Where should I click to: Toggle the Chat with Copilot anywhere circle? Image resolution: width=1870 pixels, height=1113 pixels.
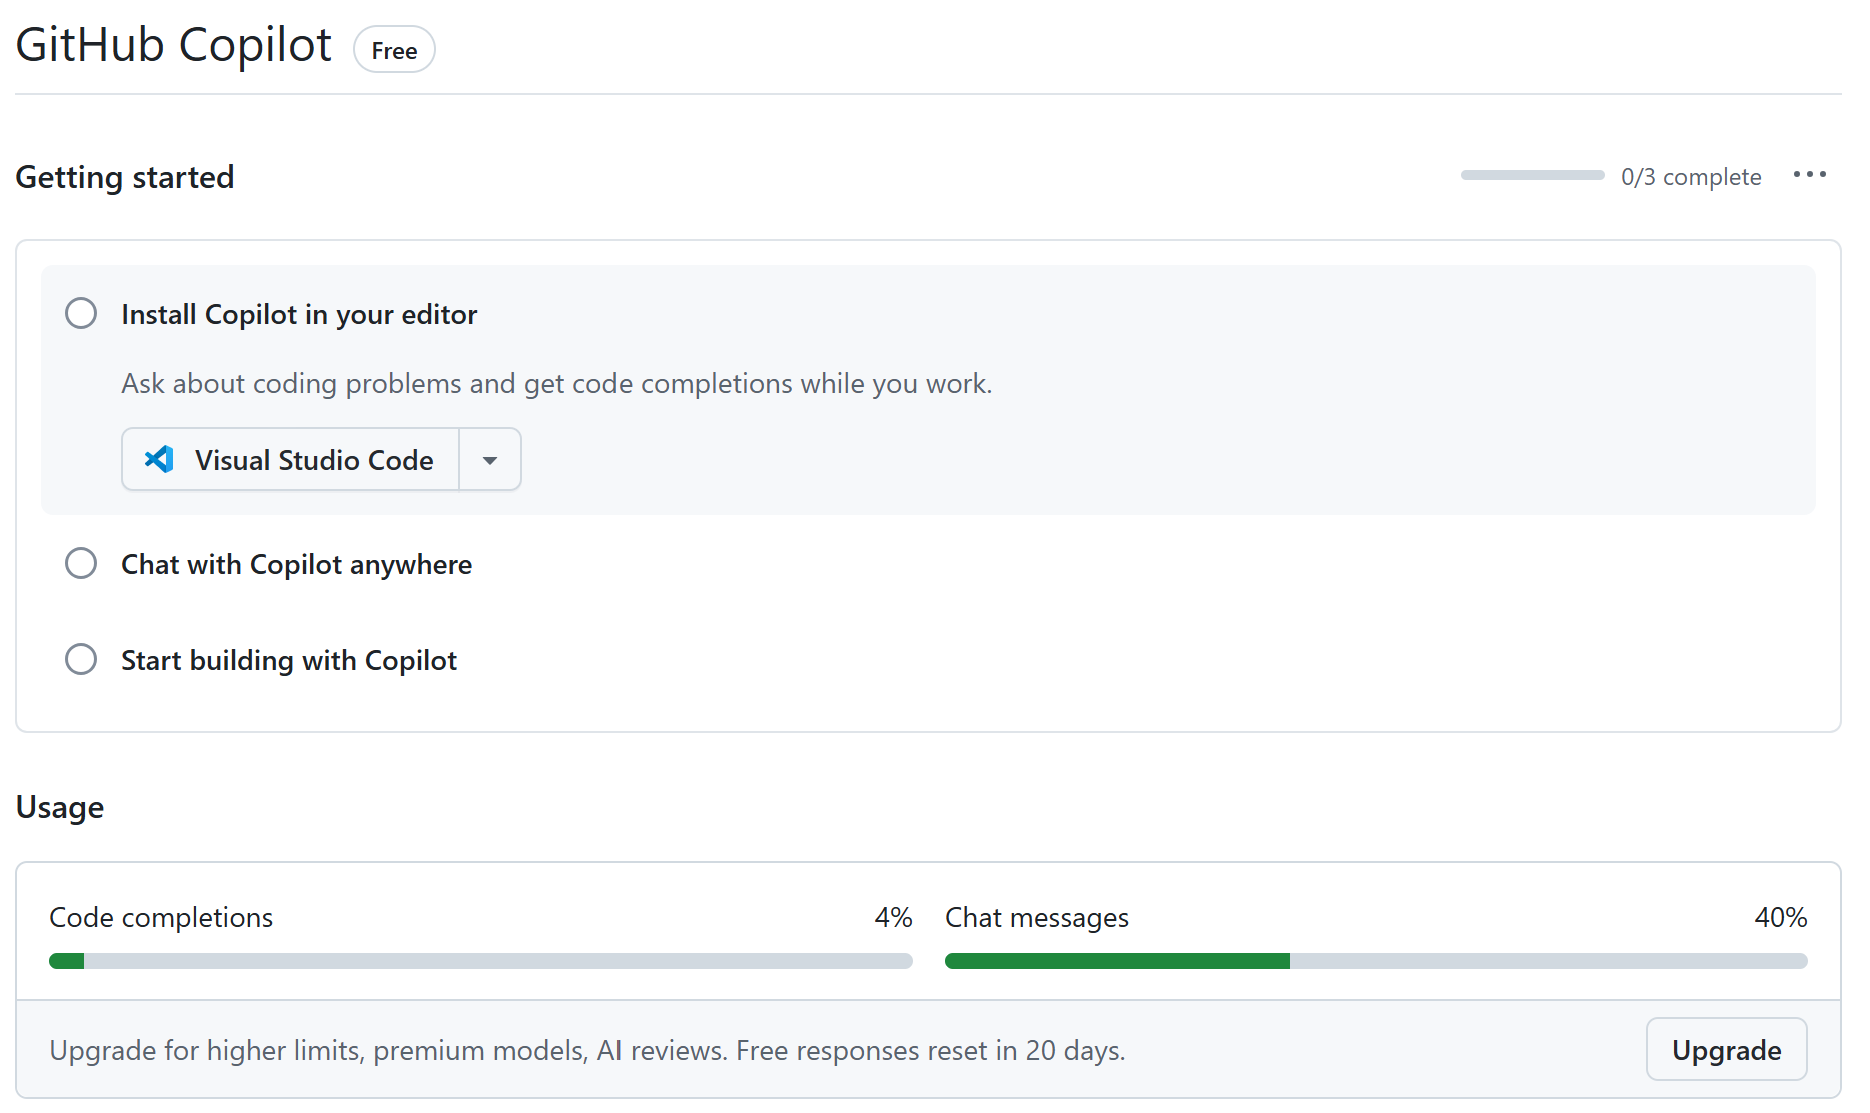pos(81,564)
